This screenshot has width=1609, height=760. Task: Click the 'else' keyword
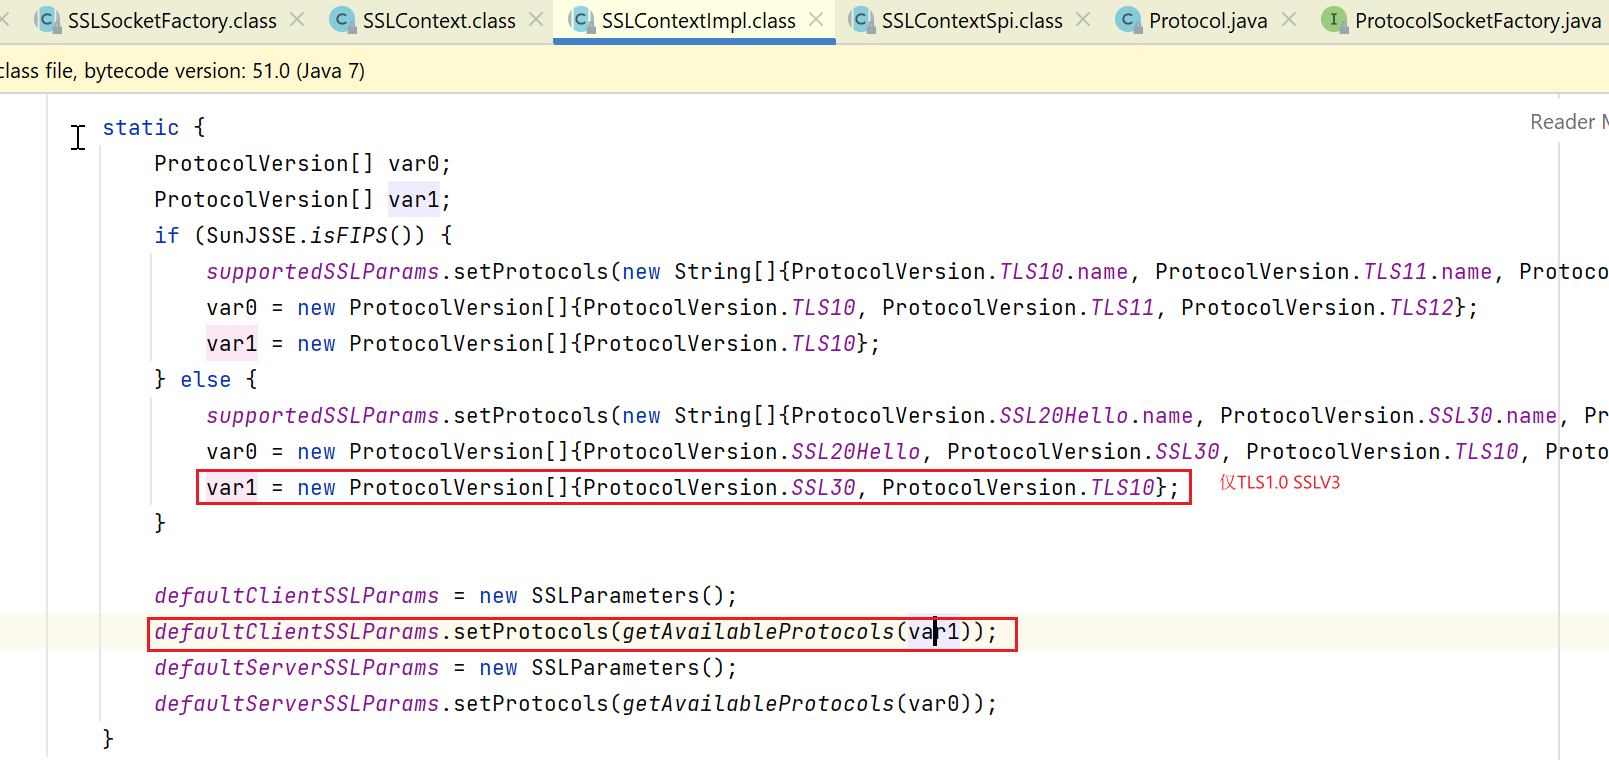(x=206, y=380)
